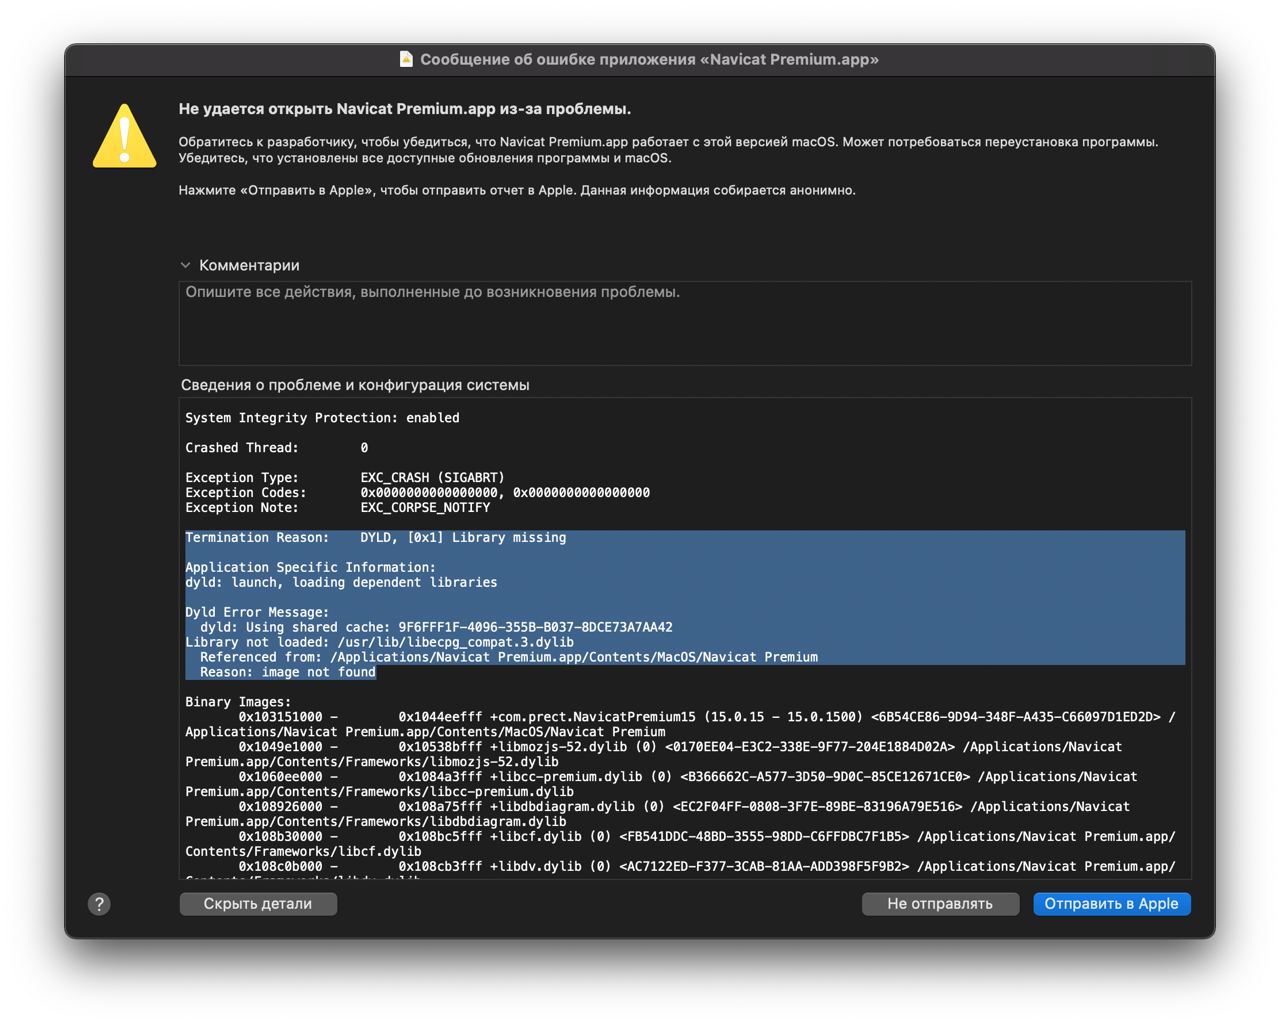Click the Binary Images heading
1280x1024 pixels.
pos(238,702)
